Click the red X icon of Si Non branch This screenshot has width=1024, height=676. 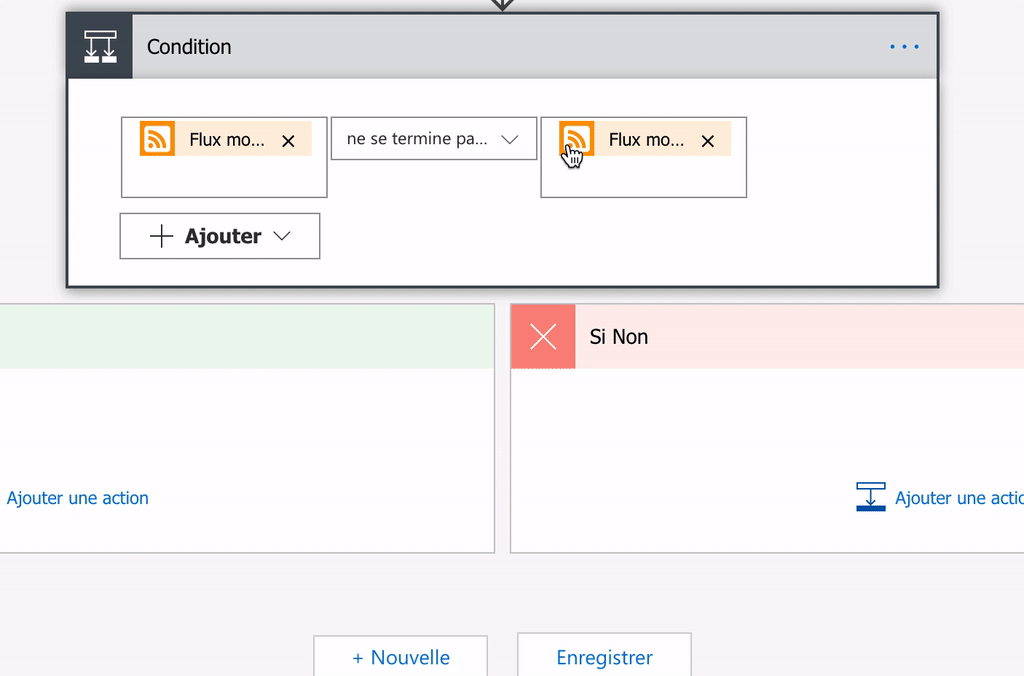point(543,337)
